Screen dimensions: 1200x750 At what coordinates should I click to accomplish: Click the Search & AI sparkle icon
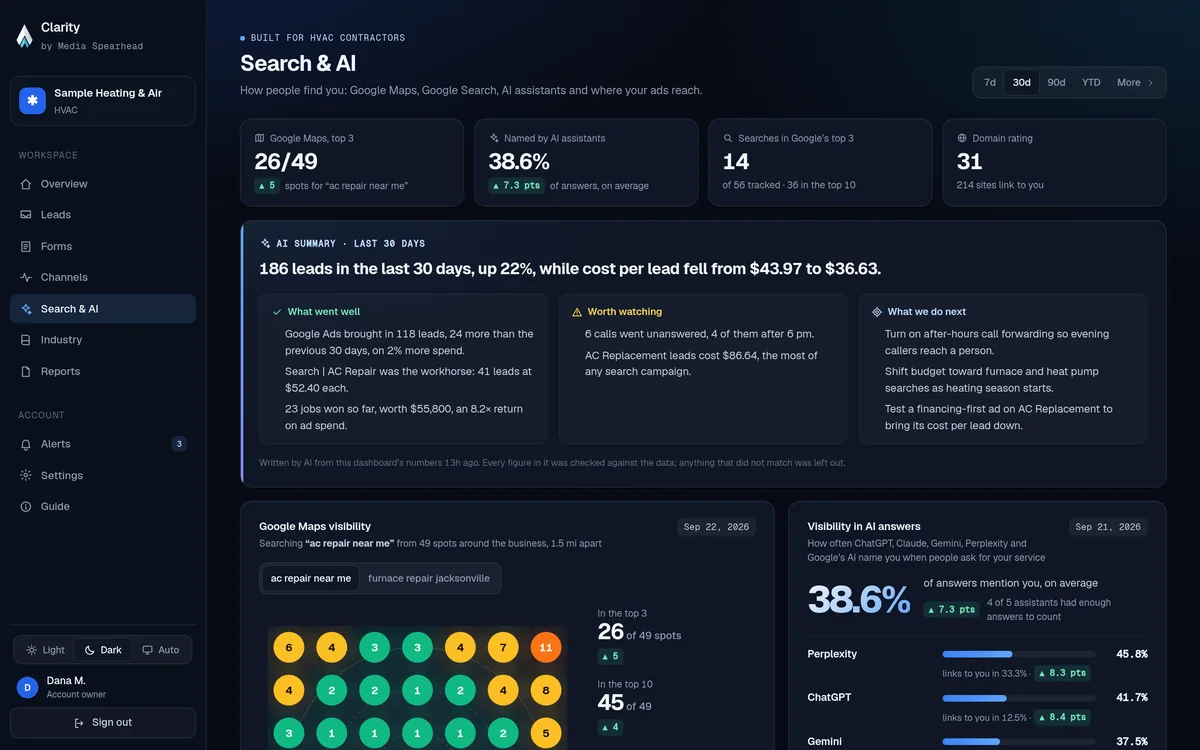[x=26, y=309]
